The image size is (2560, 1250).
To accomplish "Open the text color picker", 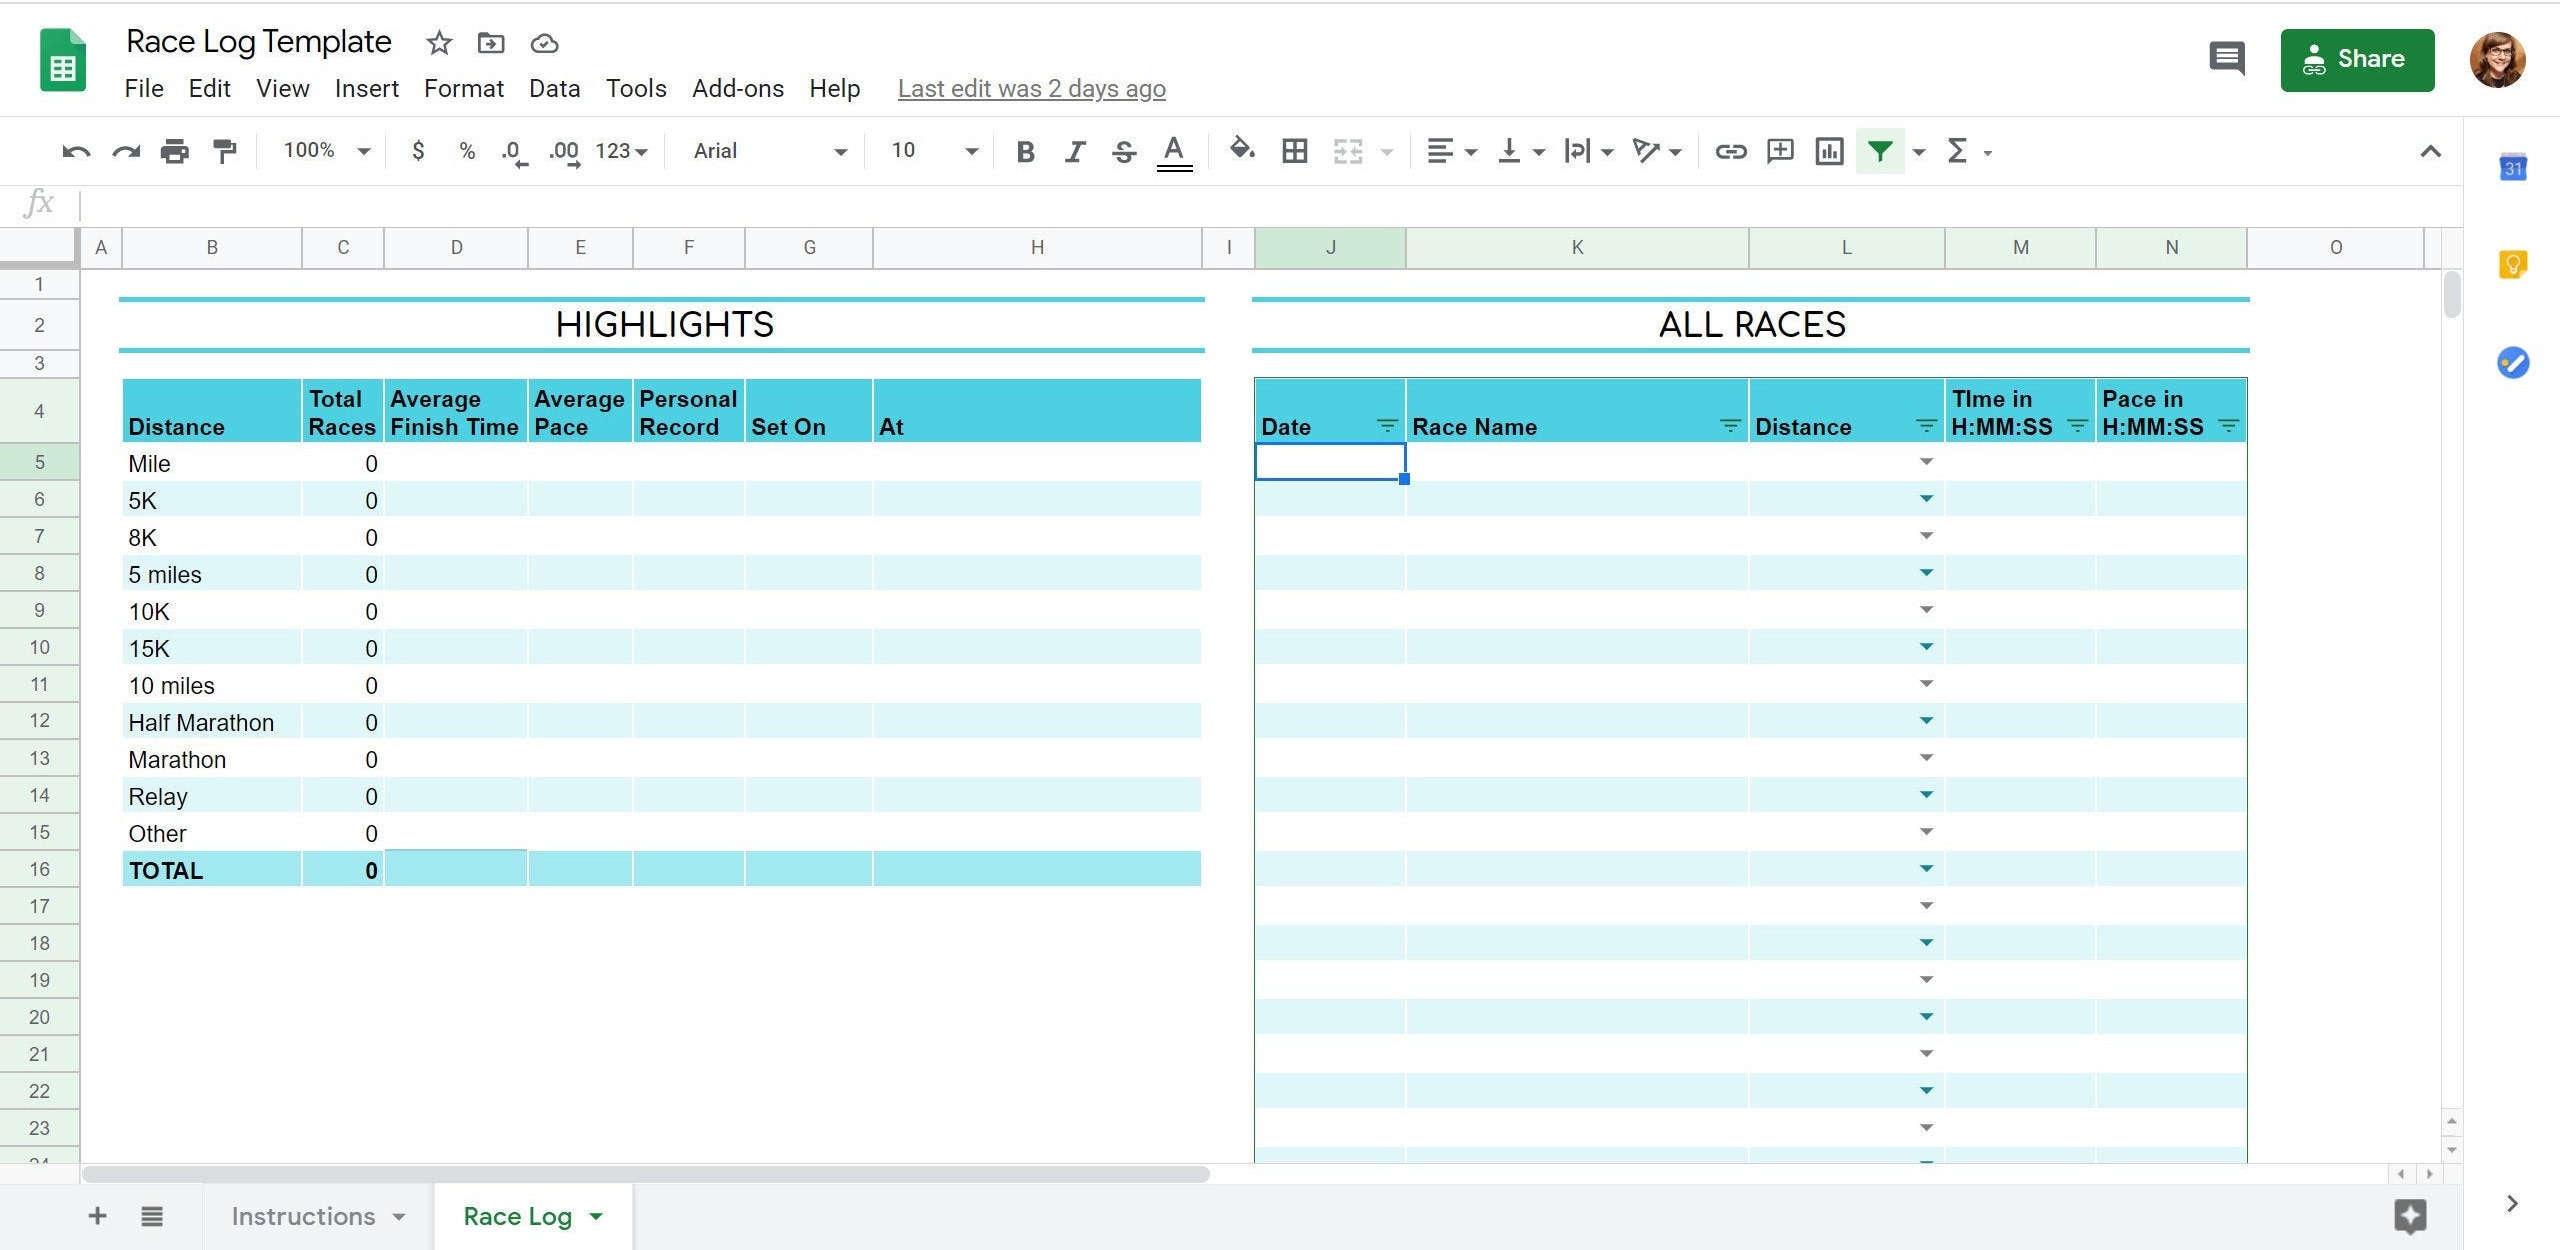I will 1173,151.
